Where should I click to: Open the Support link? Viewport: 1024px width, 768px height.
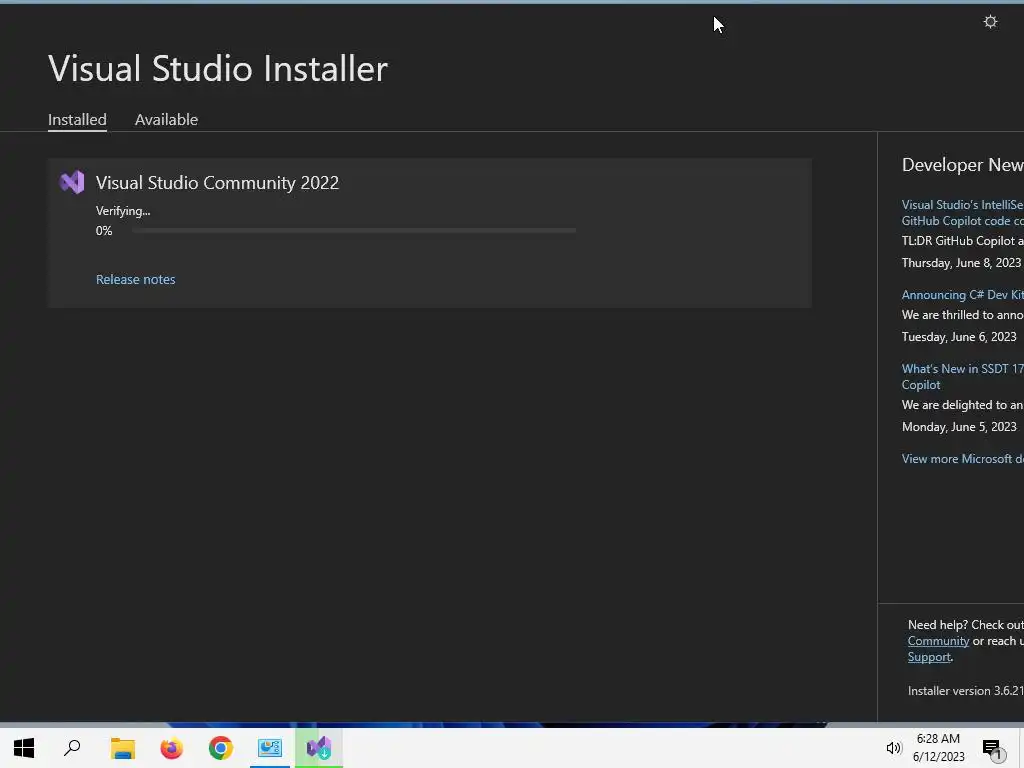point(929,658)
